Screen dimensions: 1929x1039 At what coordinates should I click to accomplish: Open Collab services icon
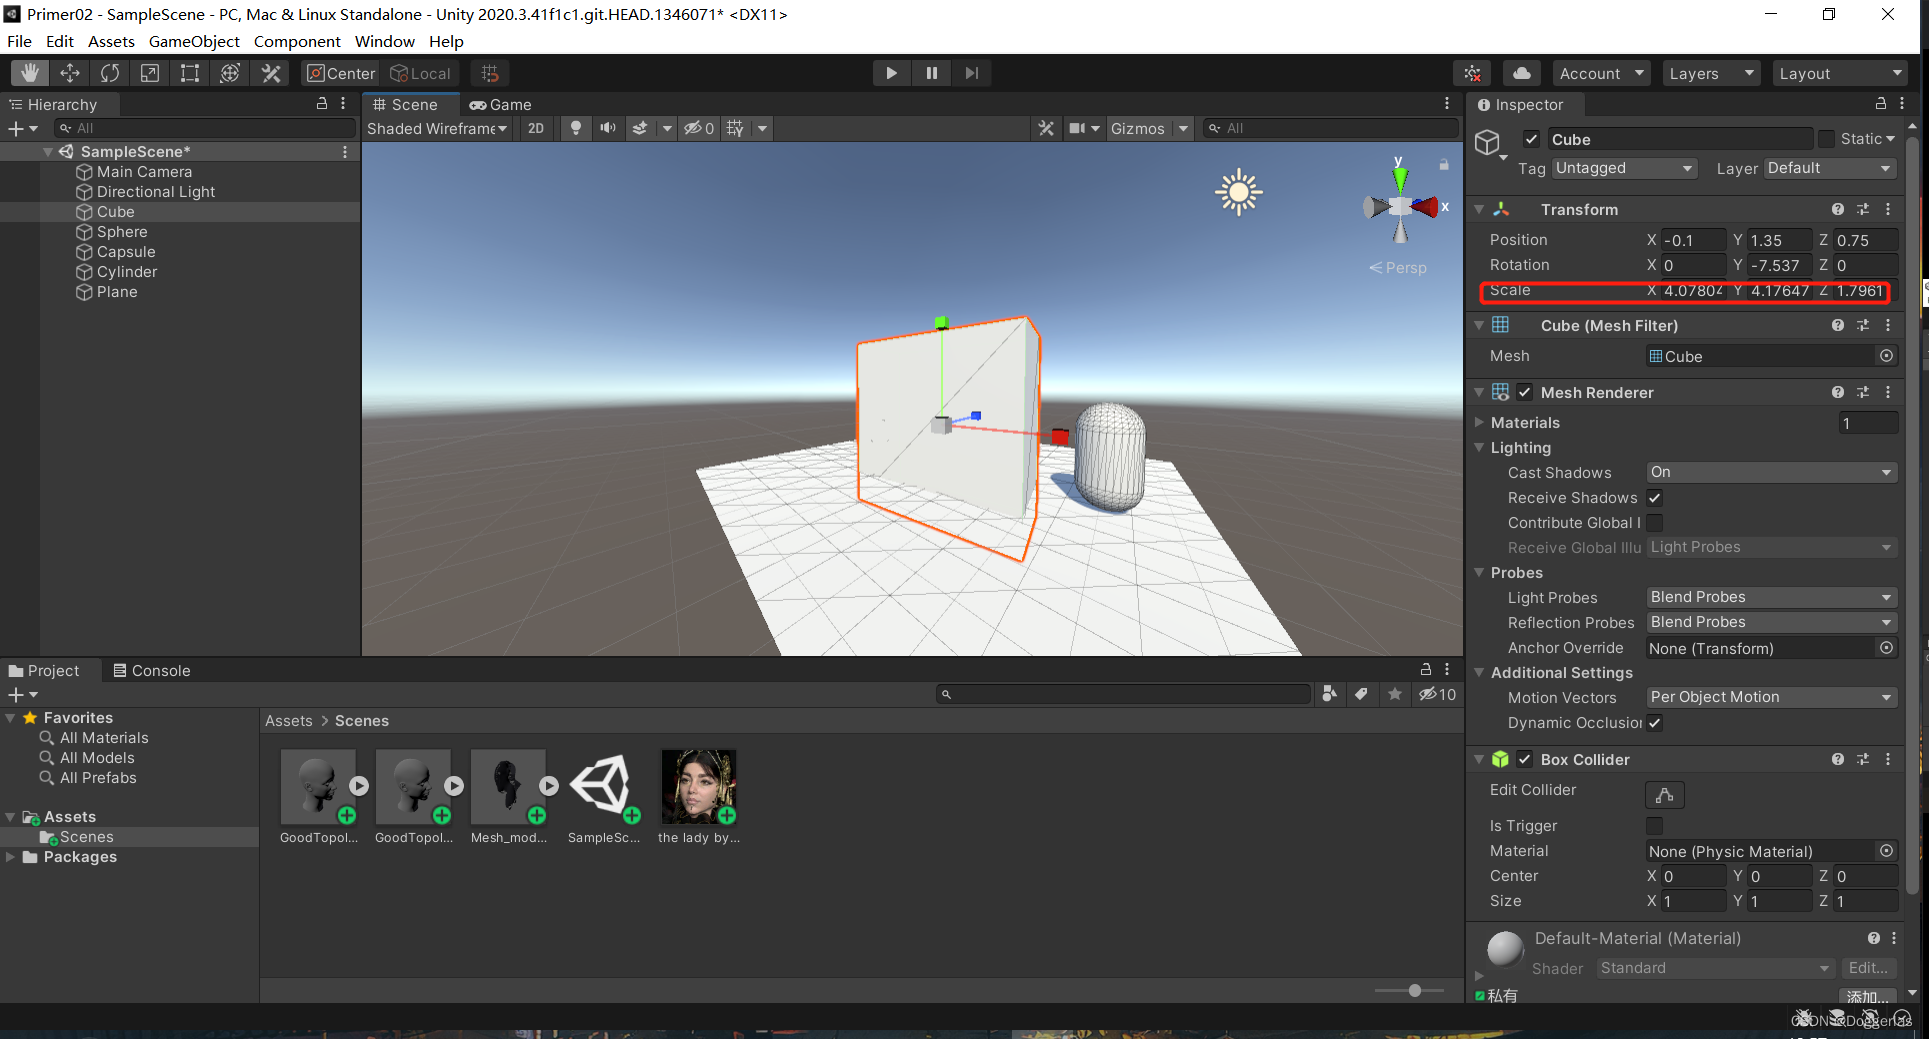pyautogui.click(x=1472, y=74)
